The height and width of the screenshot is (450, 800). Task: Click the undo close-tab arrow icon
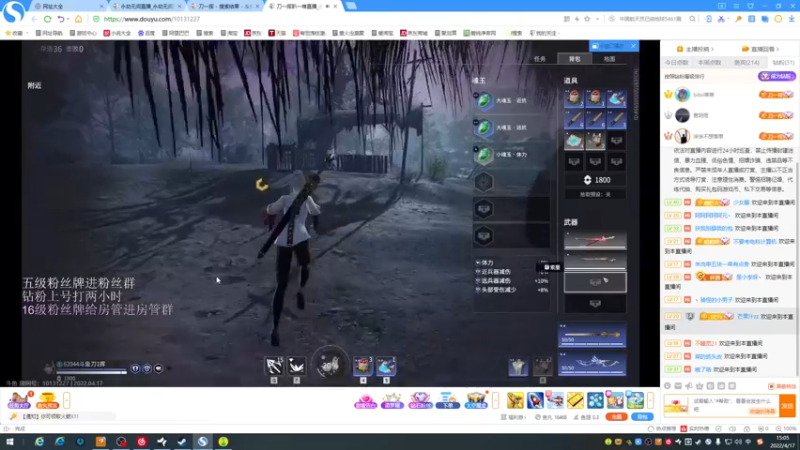coord(61,19)
